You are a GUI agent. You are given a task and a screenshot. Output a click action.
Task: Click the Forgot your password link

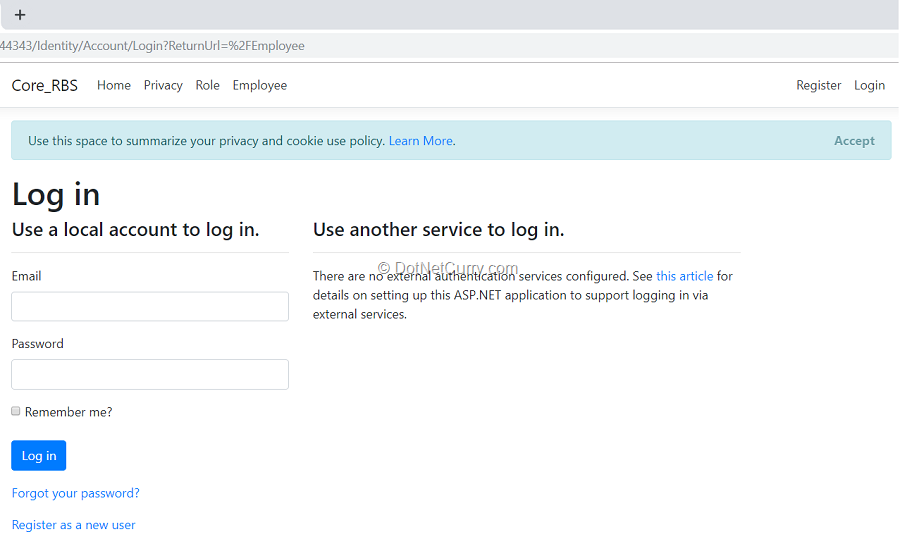[75, 493]
